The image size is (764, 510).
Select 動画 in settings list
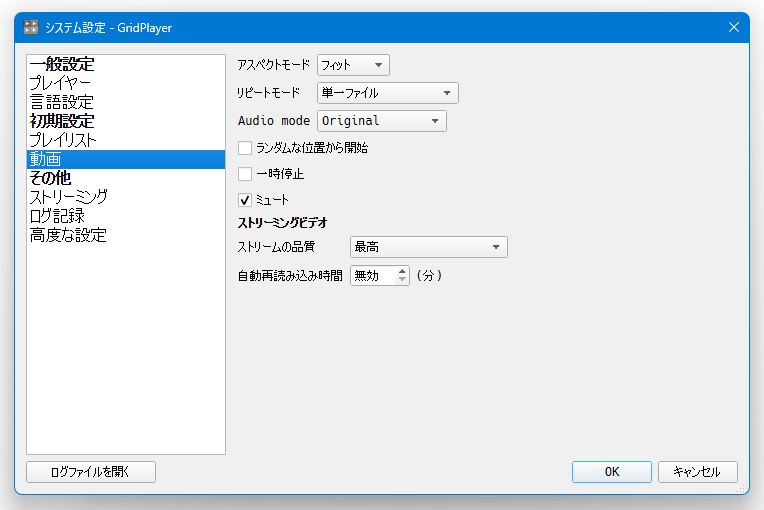[x=126, y=159]
